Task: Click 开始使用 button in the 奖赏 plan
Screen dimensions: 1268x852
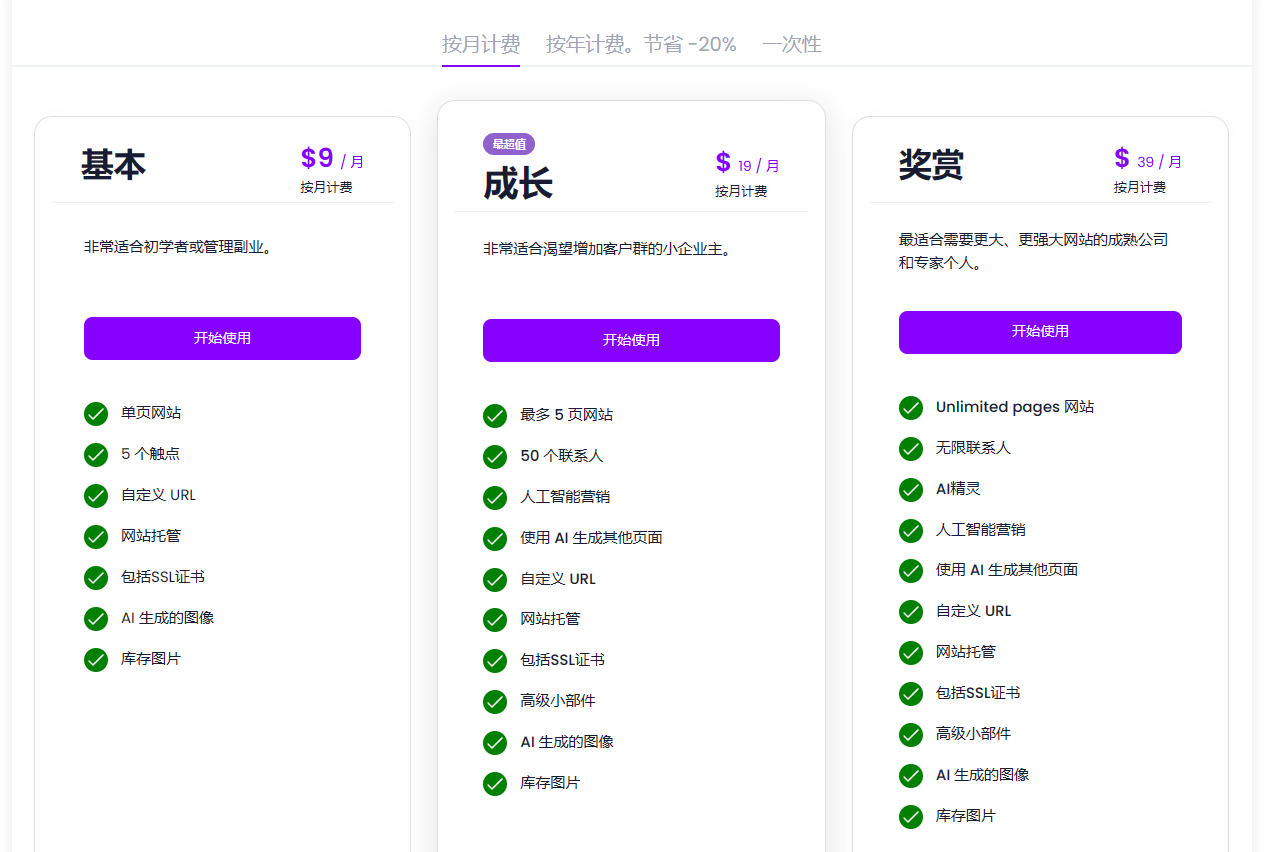Action: point(1040,332)
